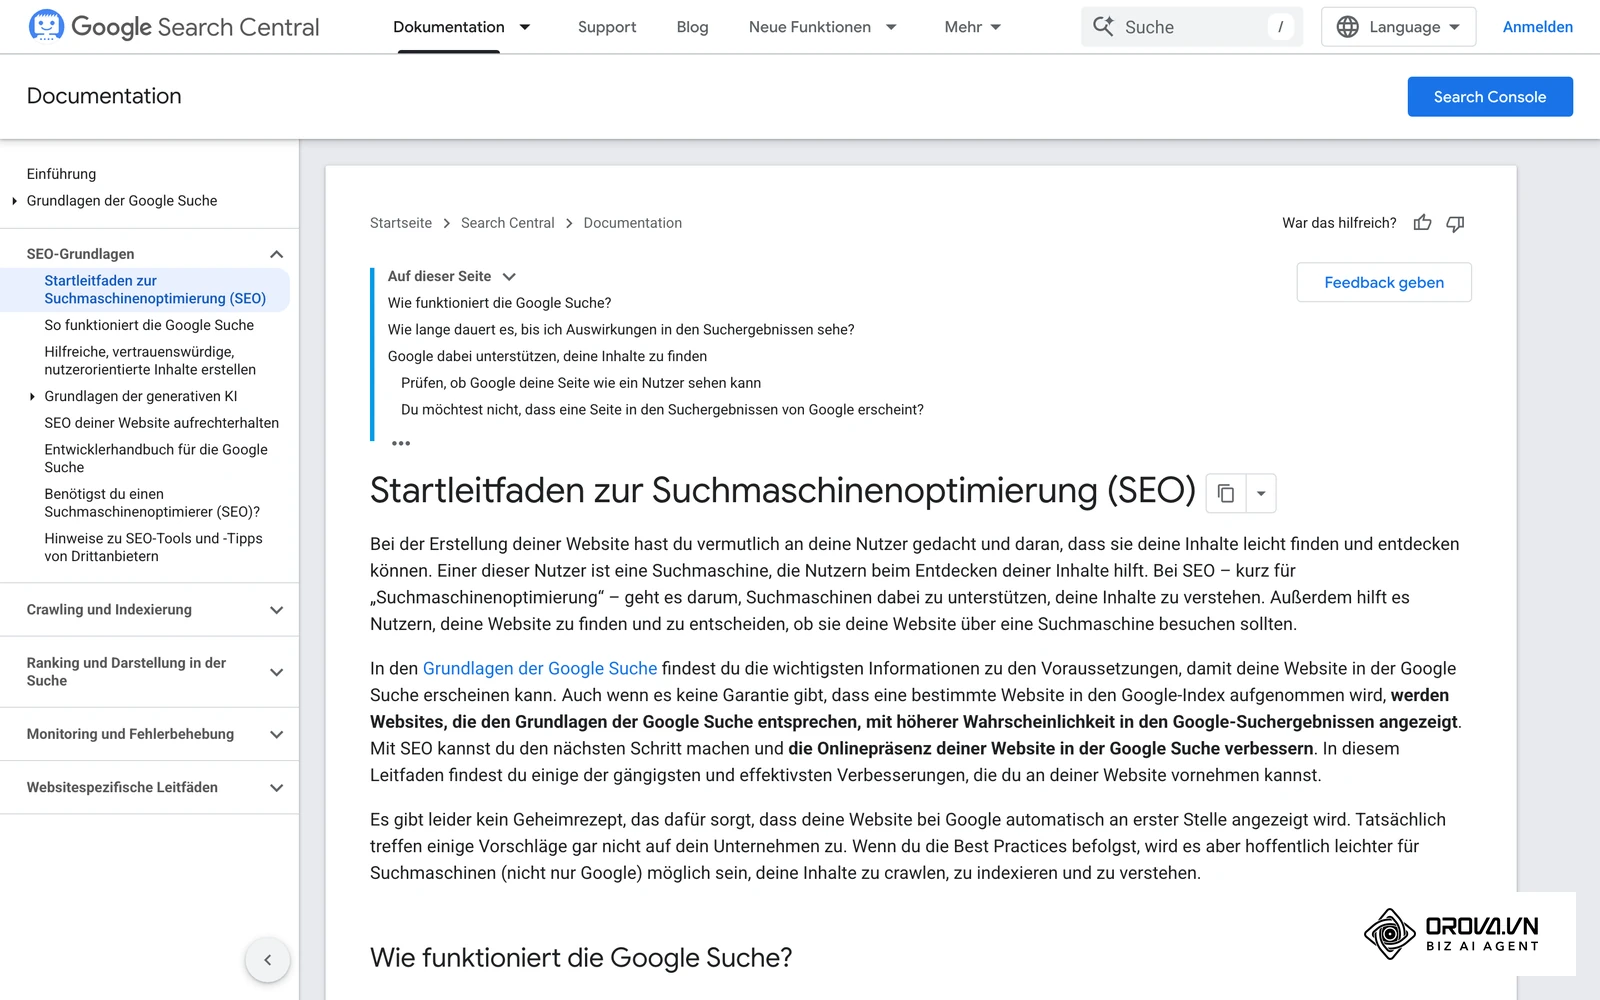Collapse the sidebar with the chevron button

[x=267, y=960]
